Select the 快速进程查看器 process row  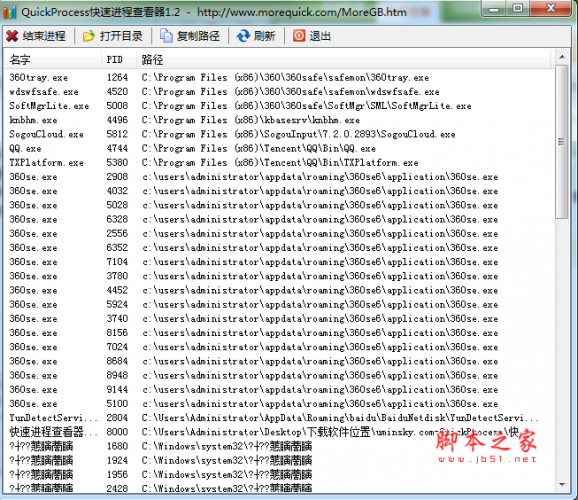point(279,432)
